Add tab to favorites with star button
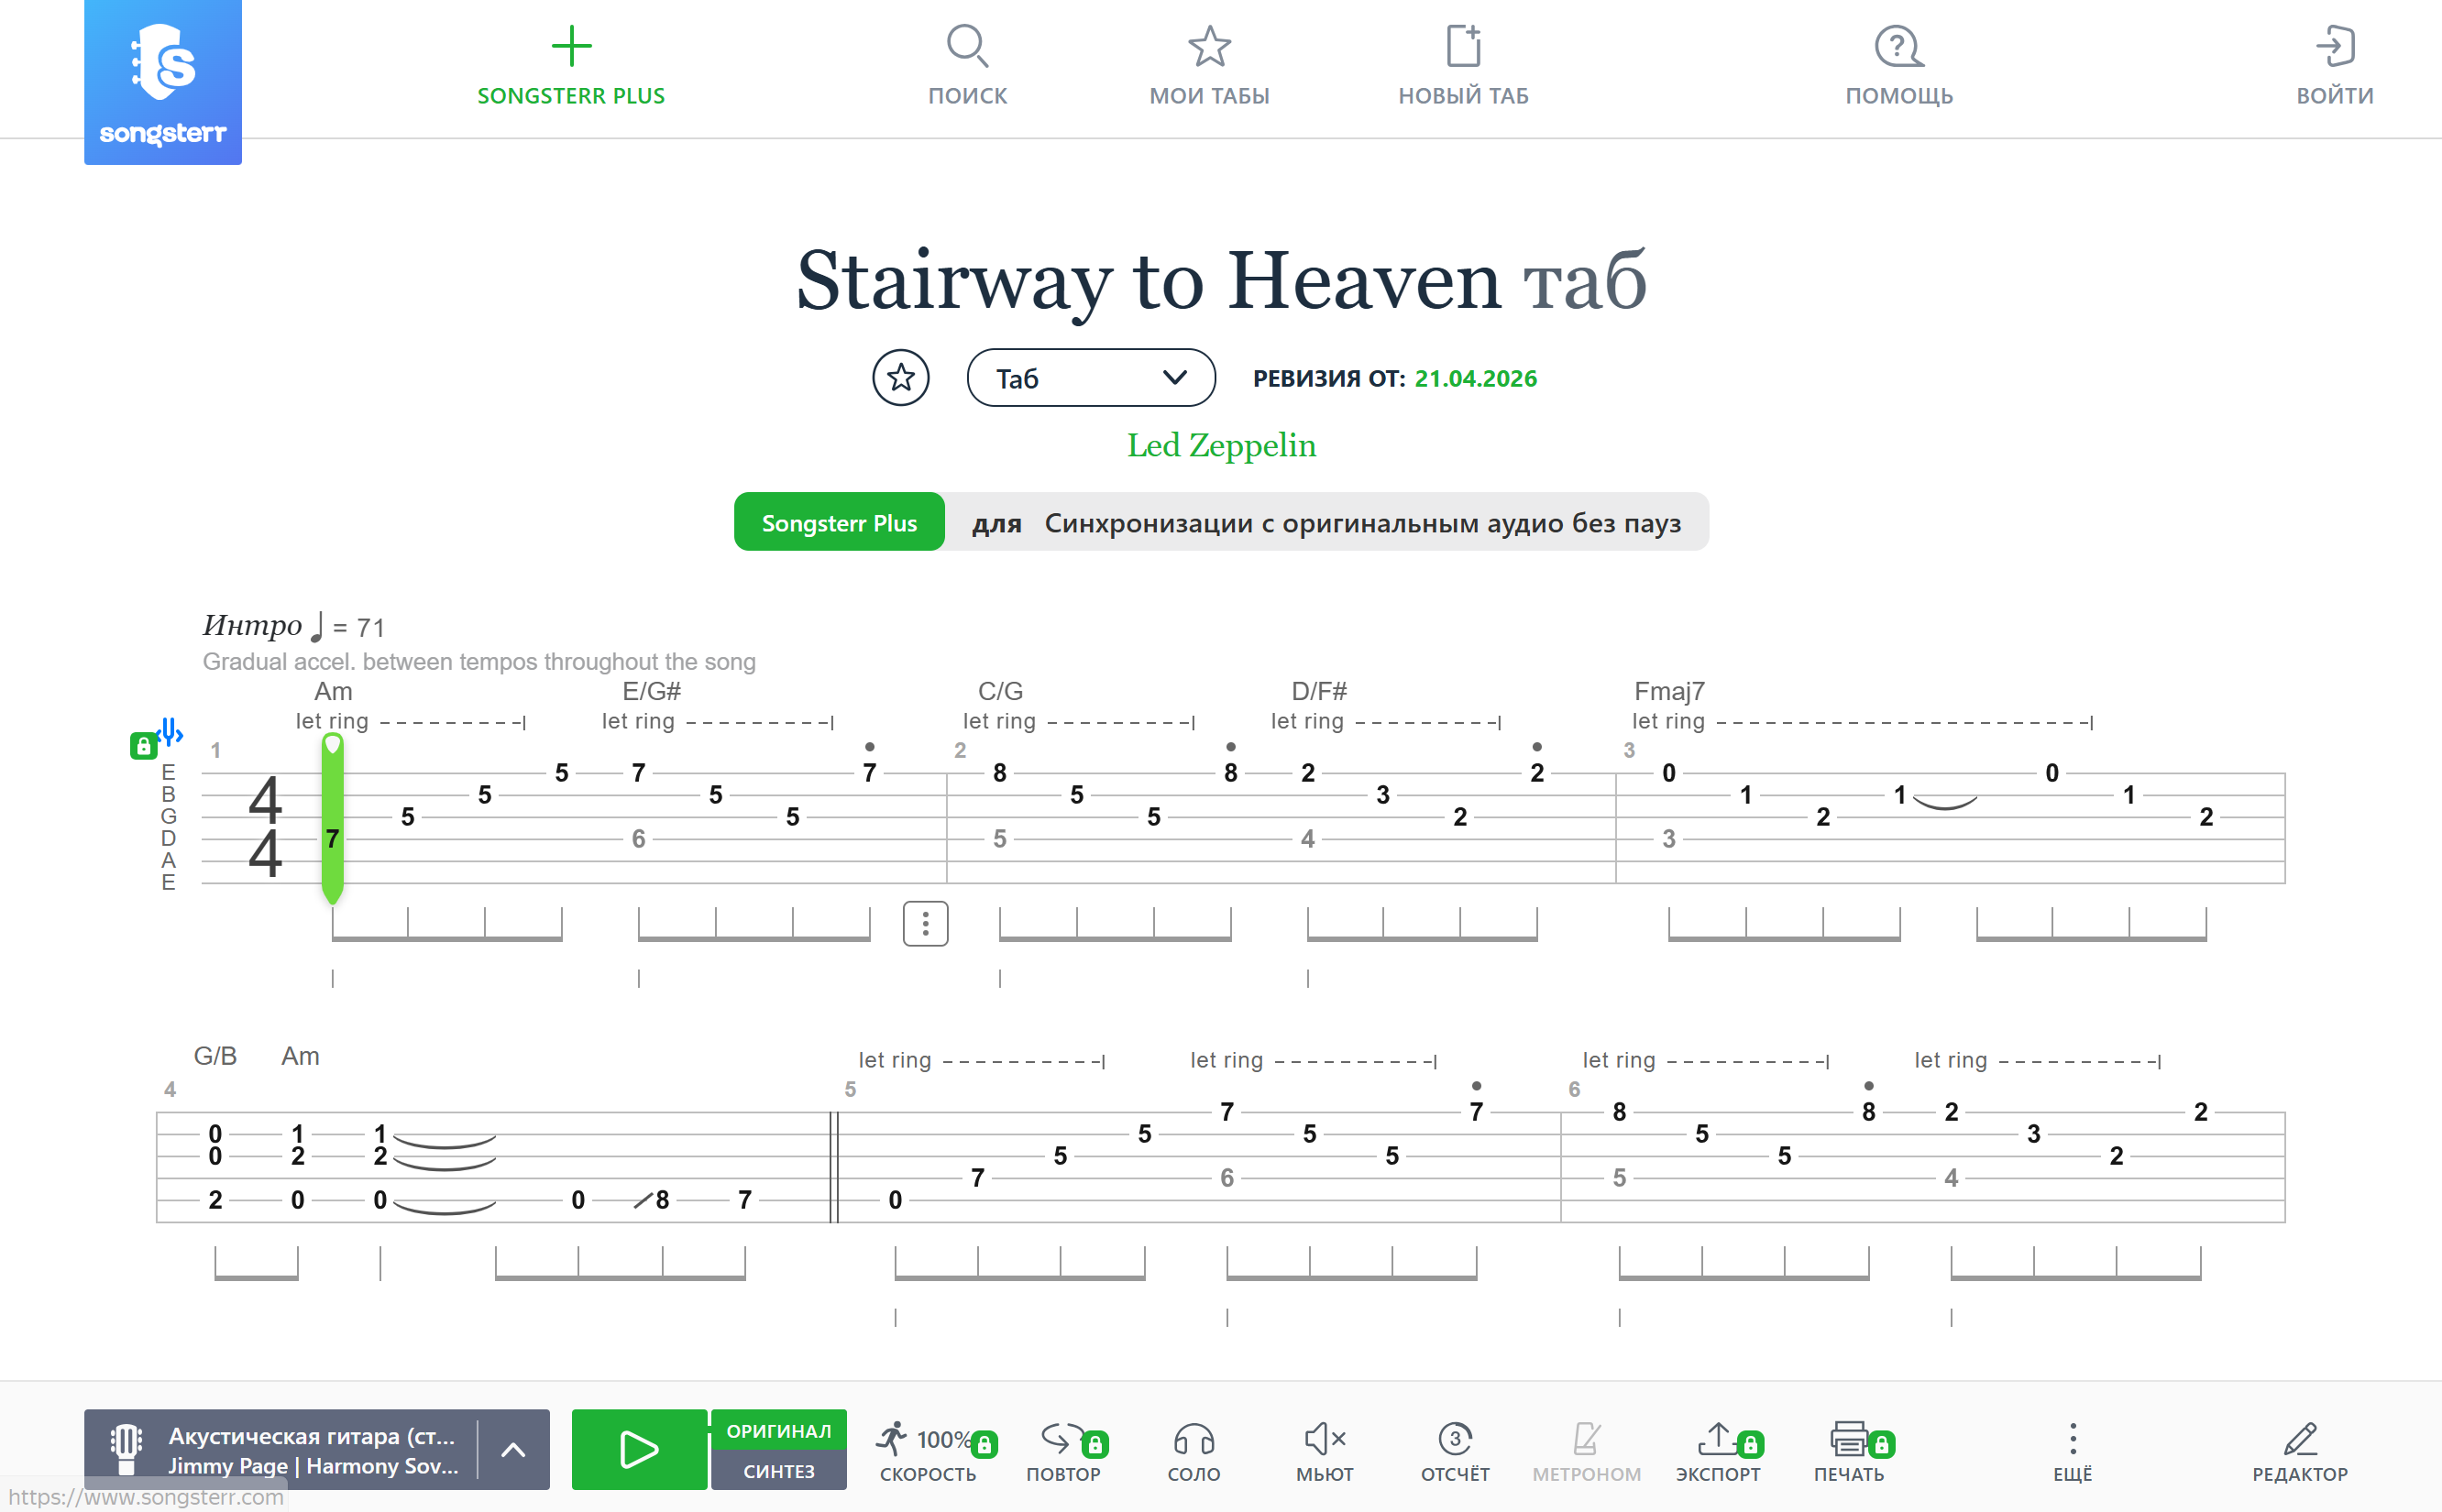This screenshot has height=1512, width=2442. click(x=901, y=378)
